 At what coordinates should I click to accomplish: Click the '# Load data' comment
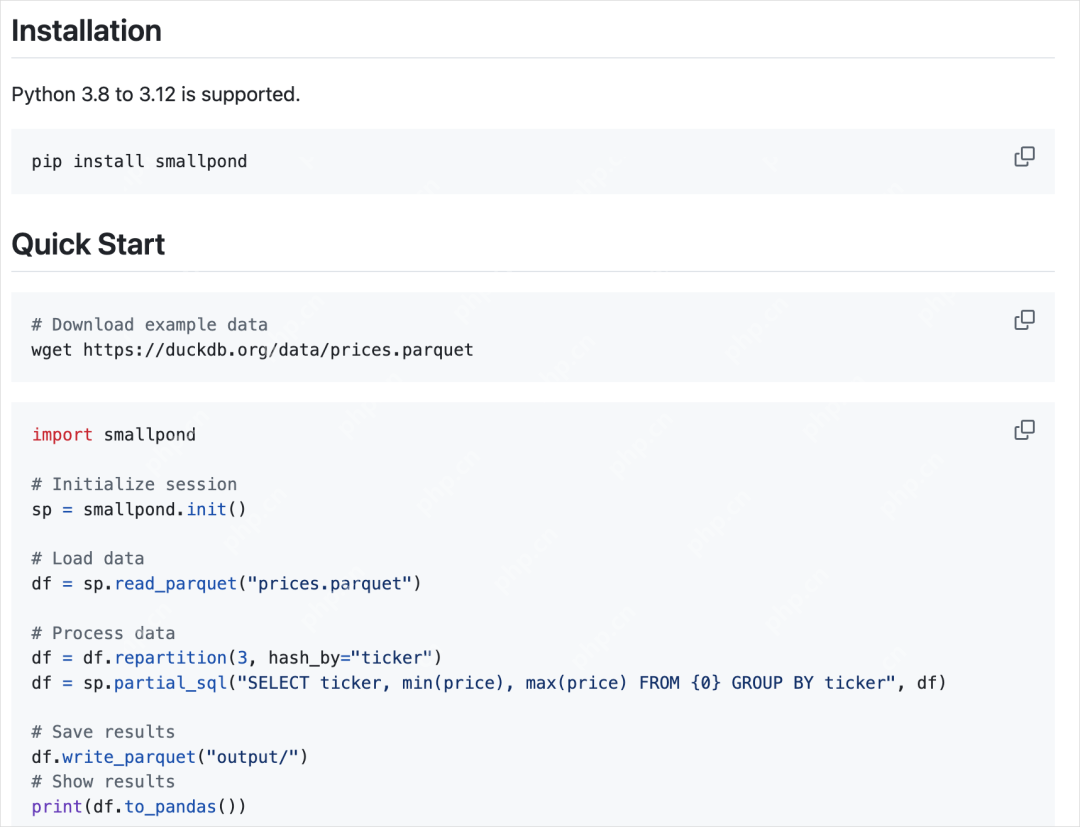pos(87,558)
